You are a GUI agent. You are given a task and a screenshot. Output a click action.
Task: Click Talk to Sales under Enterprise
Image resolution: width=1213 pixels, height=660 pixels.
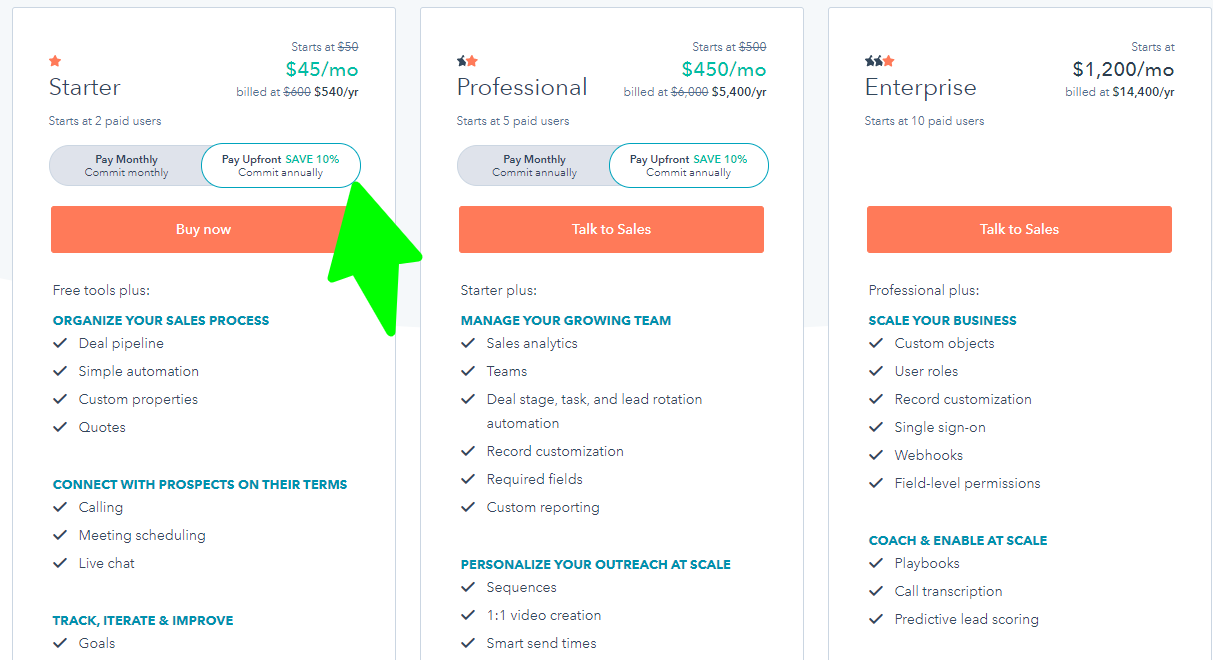coord(1019,229)
